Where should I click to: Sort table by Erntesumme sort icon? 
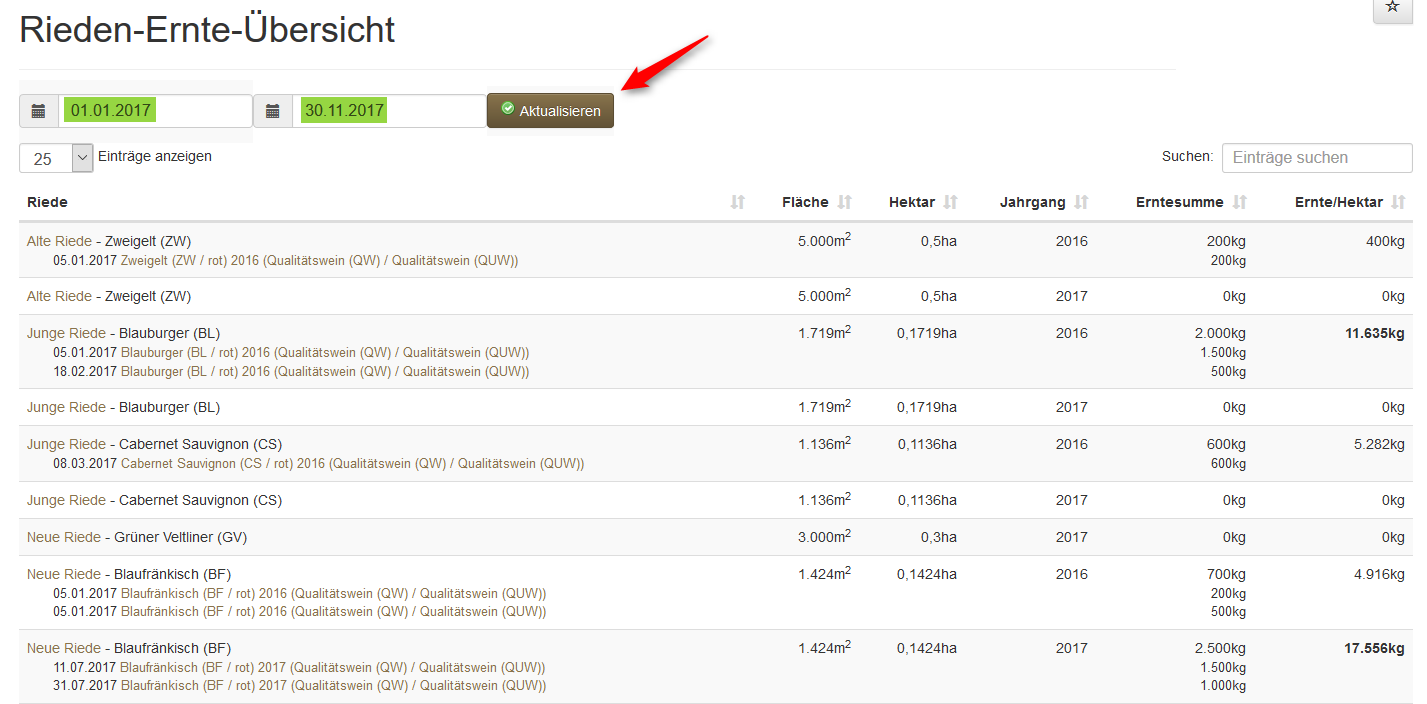click(1240, 202)
